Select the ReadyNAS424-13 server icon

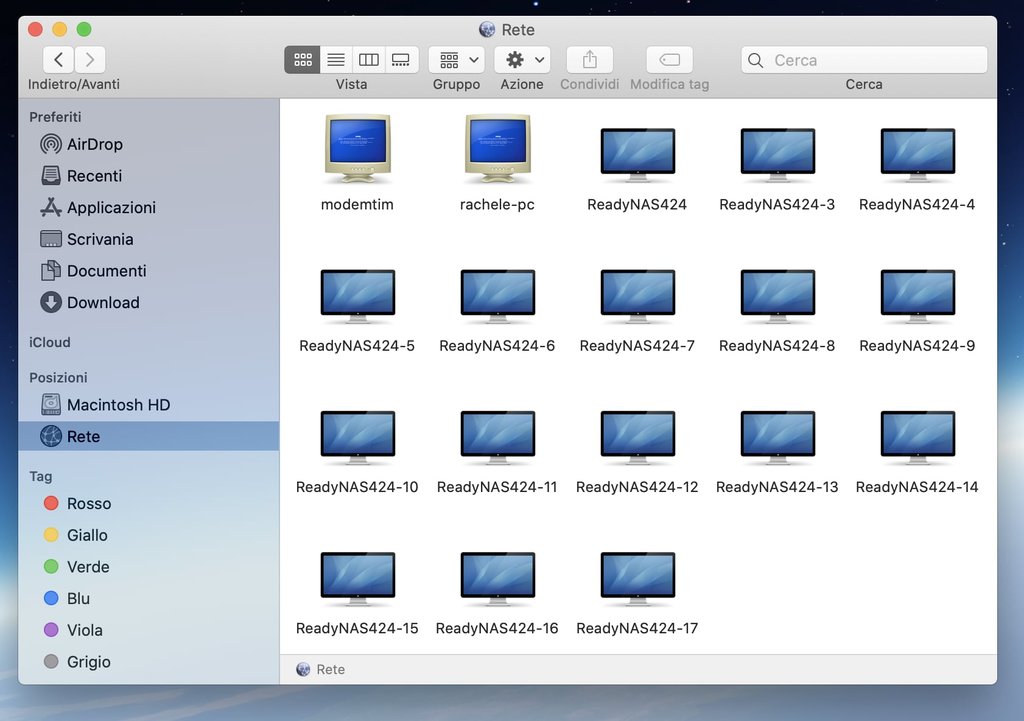coord(777,438)
